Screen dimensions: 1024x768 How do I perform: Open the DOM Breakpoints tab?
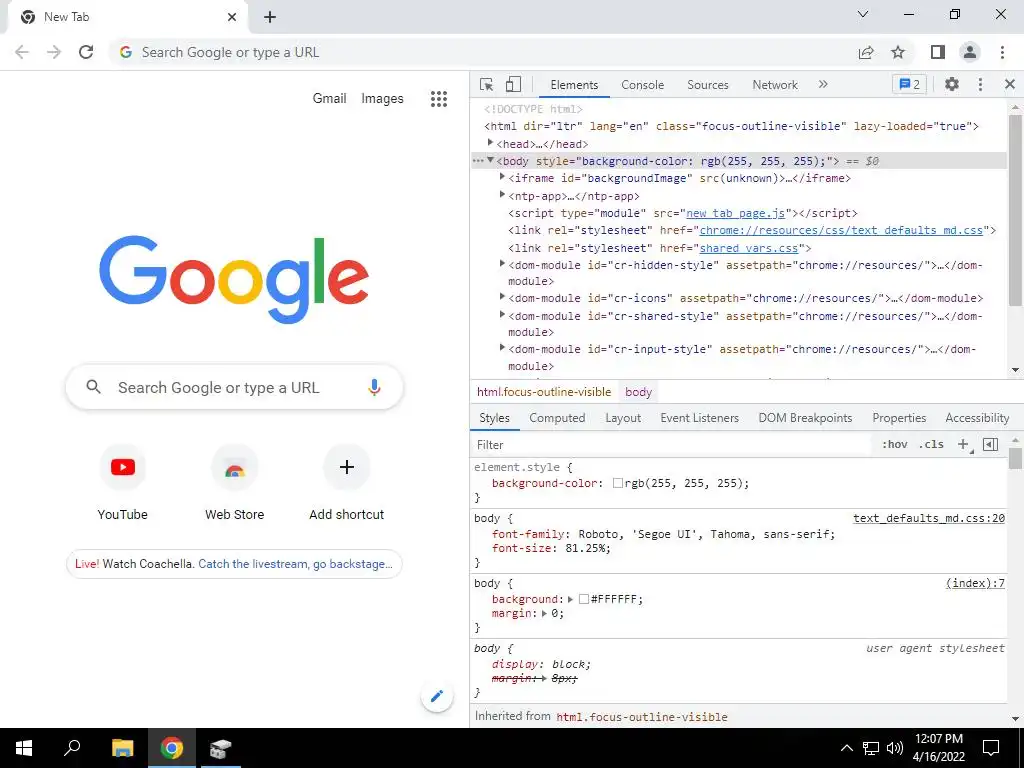[x=805, y=418]
